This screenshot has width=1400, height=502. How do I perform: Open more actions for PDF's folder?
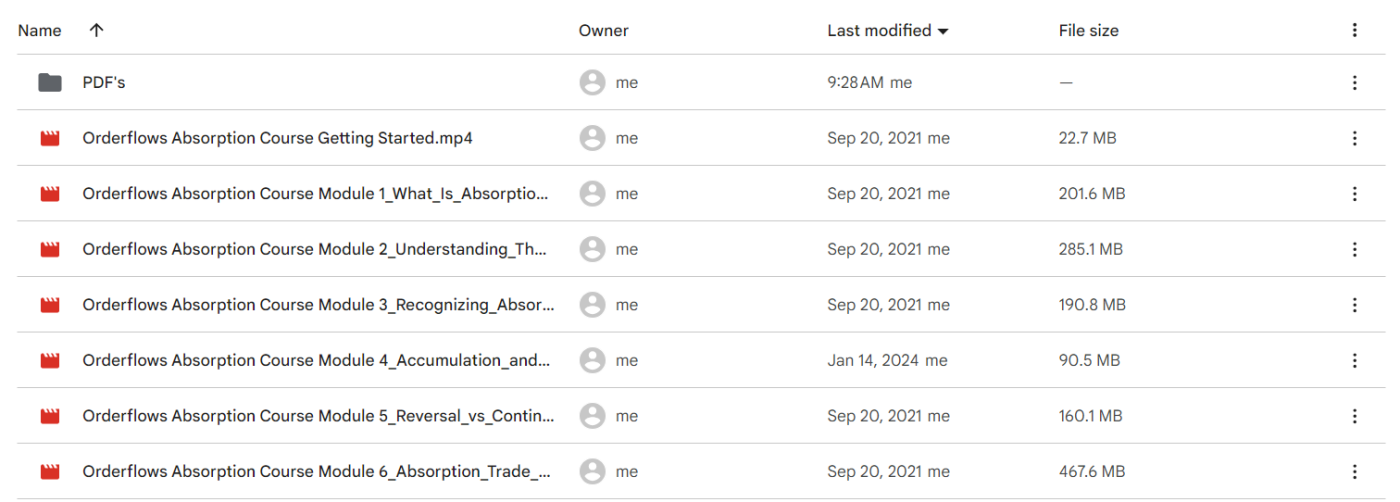pyautogui.click(x=1354, y=83)
